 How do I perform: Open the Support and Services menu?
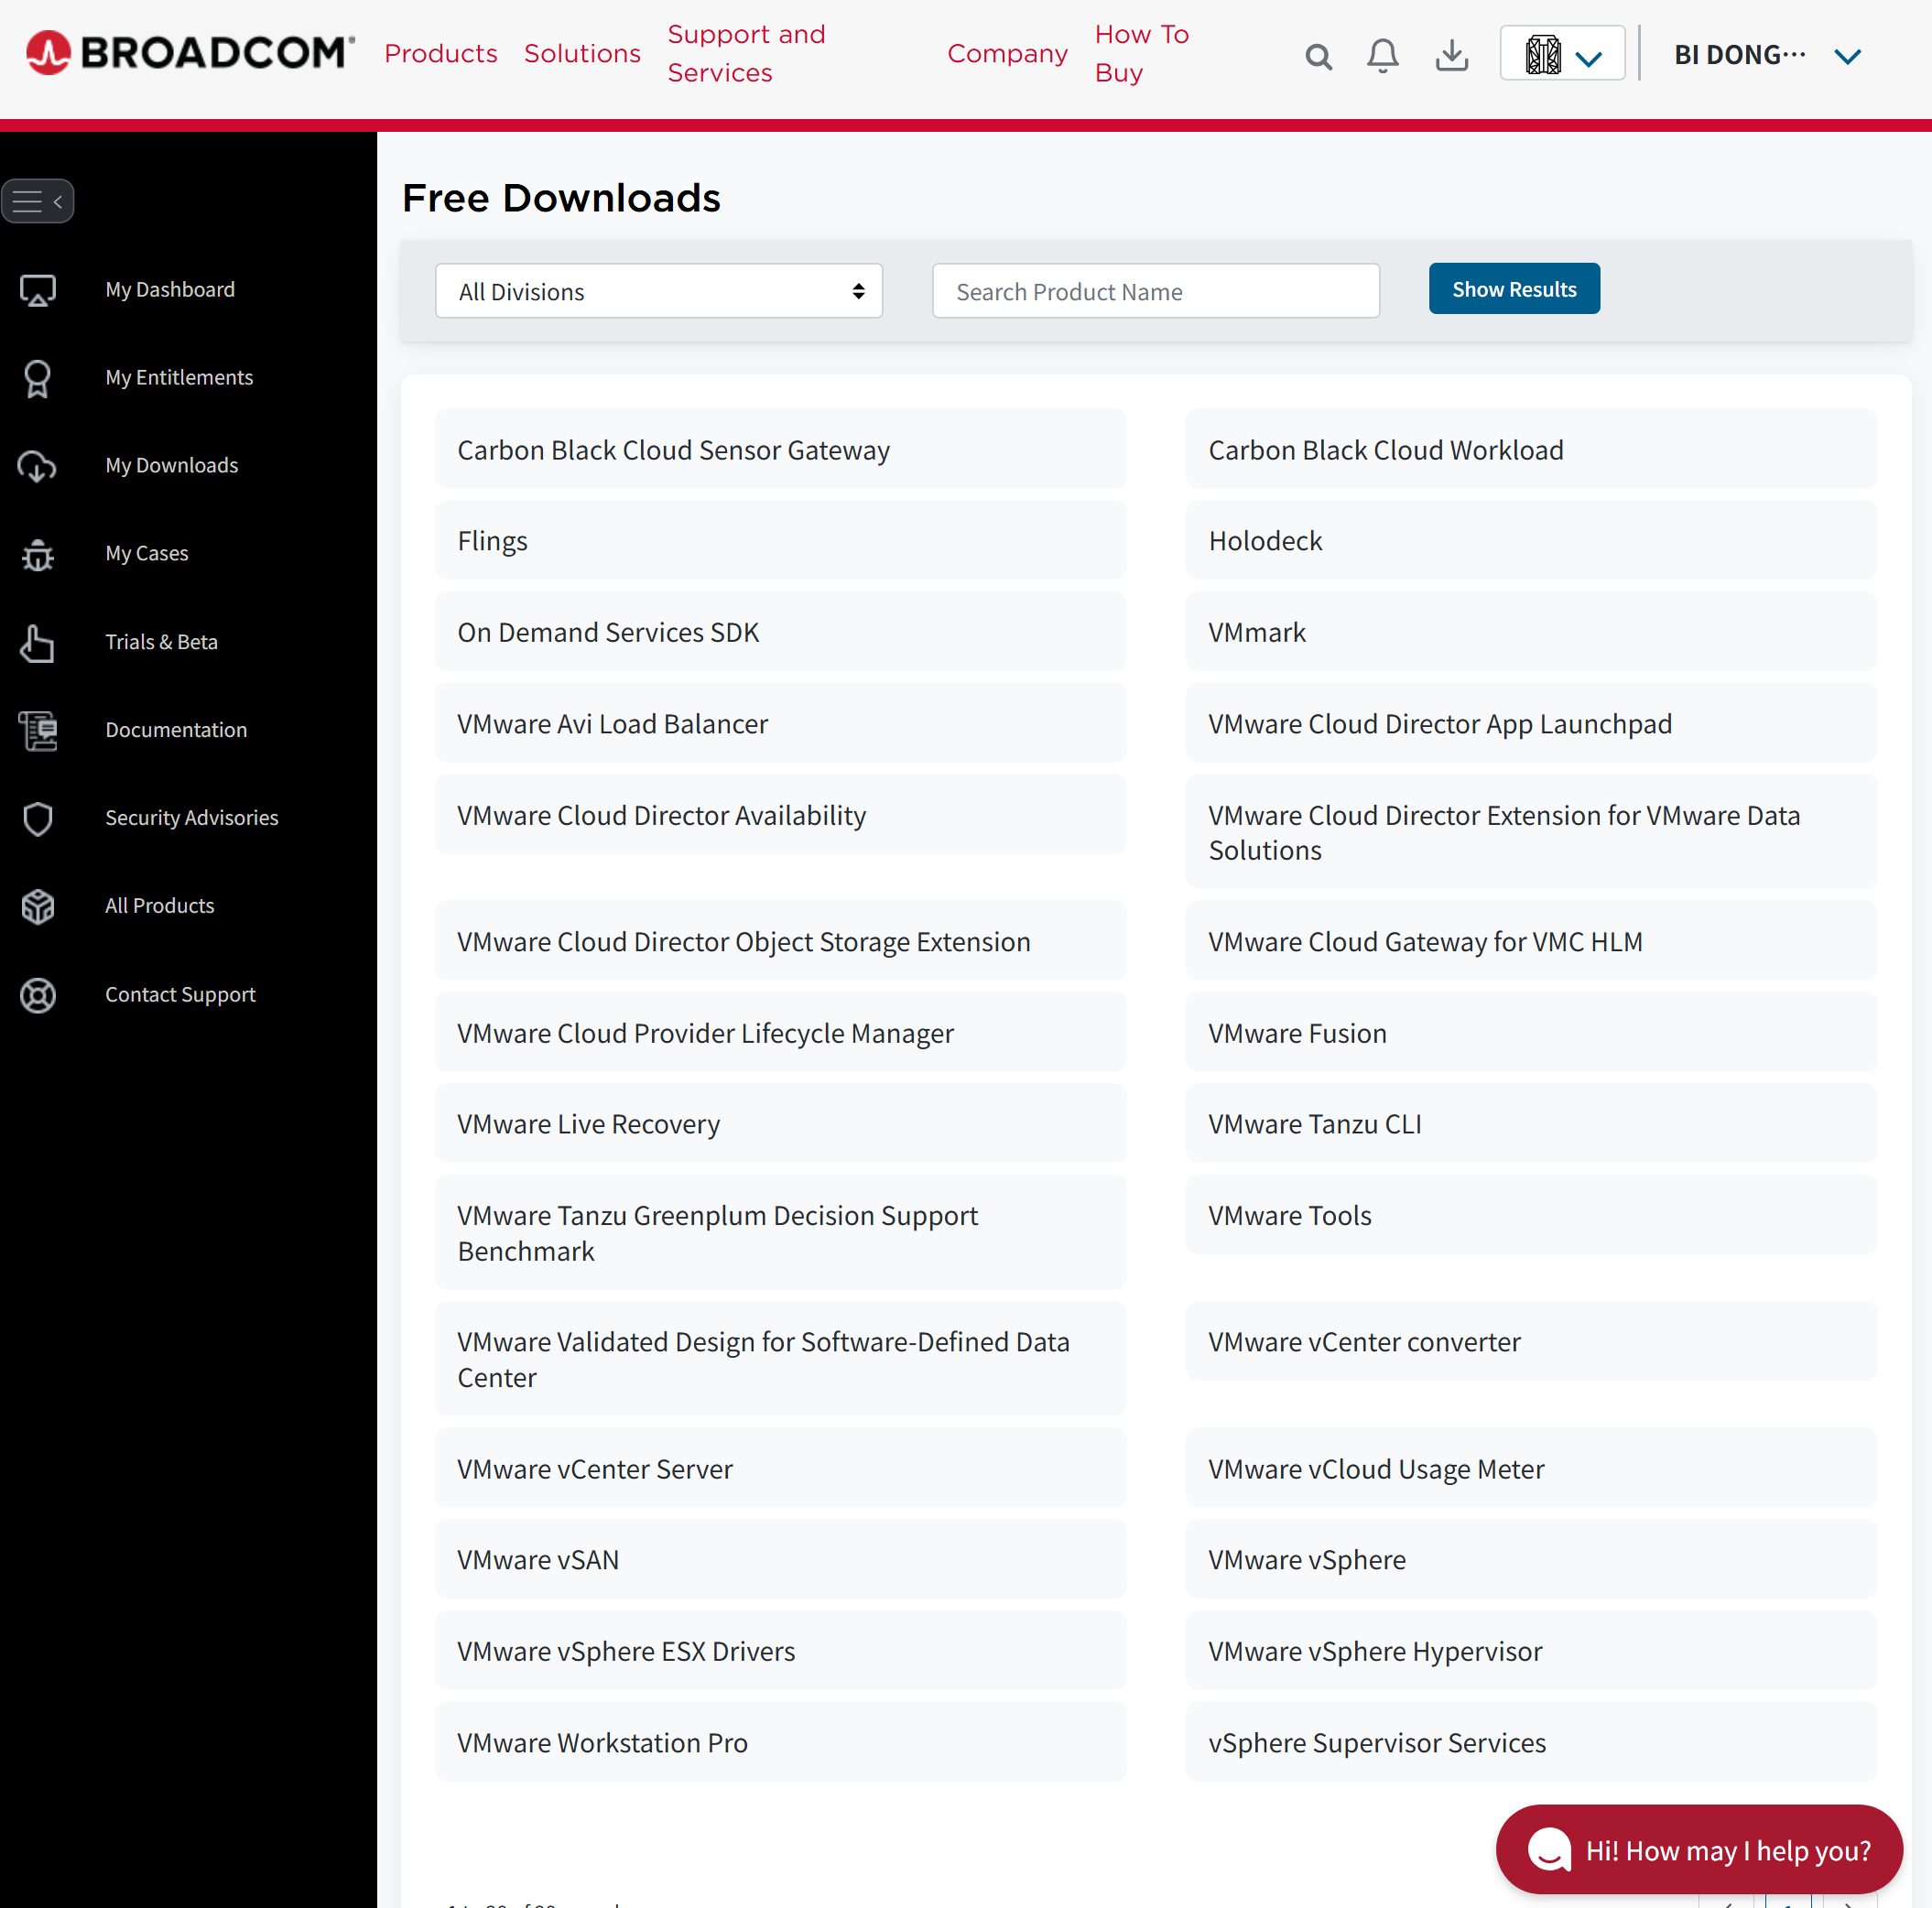pos(746,53)
